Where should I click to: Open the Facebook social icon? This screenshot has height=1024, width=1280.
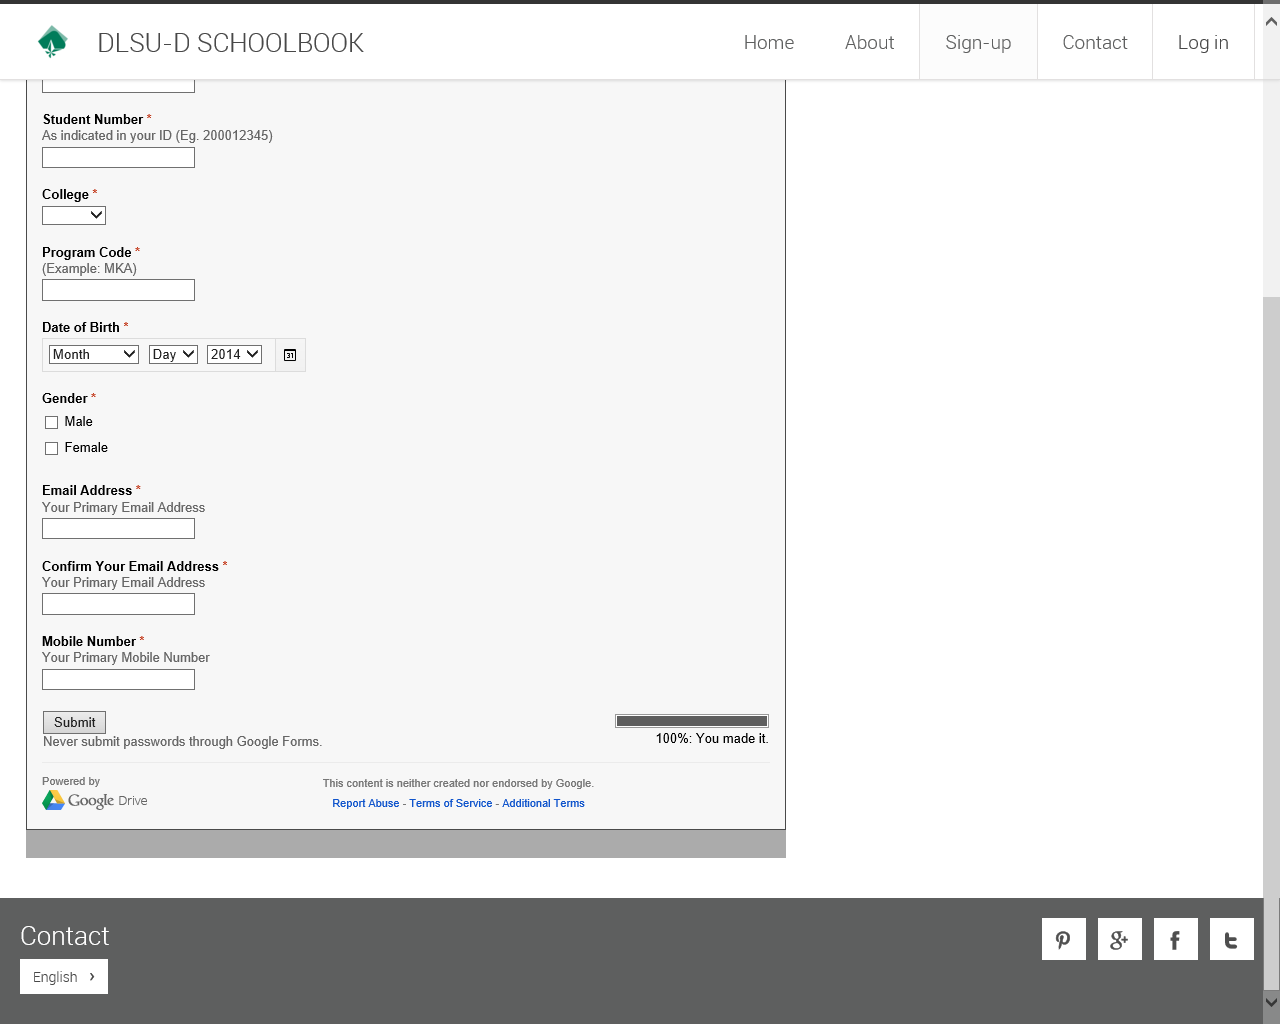tap(1175, 939)
